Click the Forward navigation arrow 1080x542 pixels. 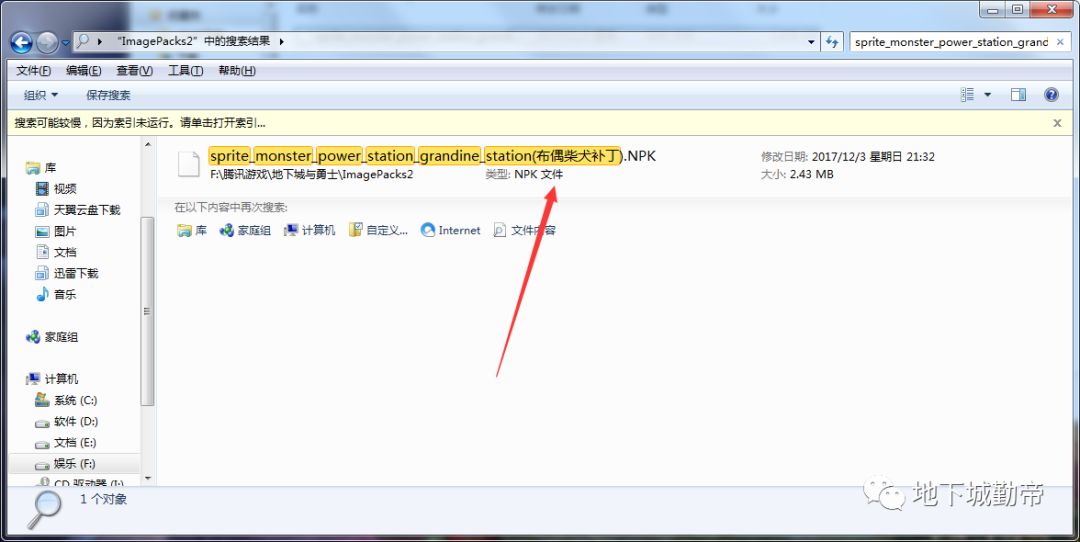tap(47, 43)
